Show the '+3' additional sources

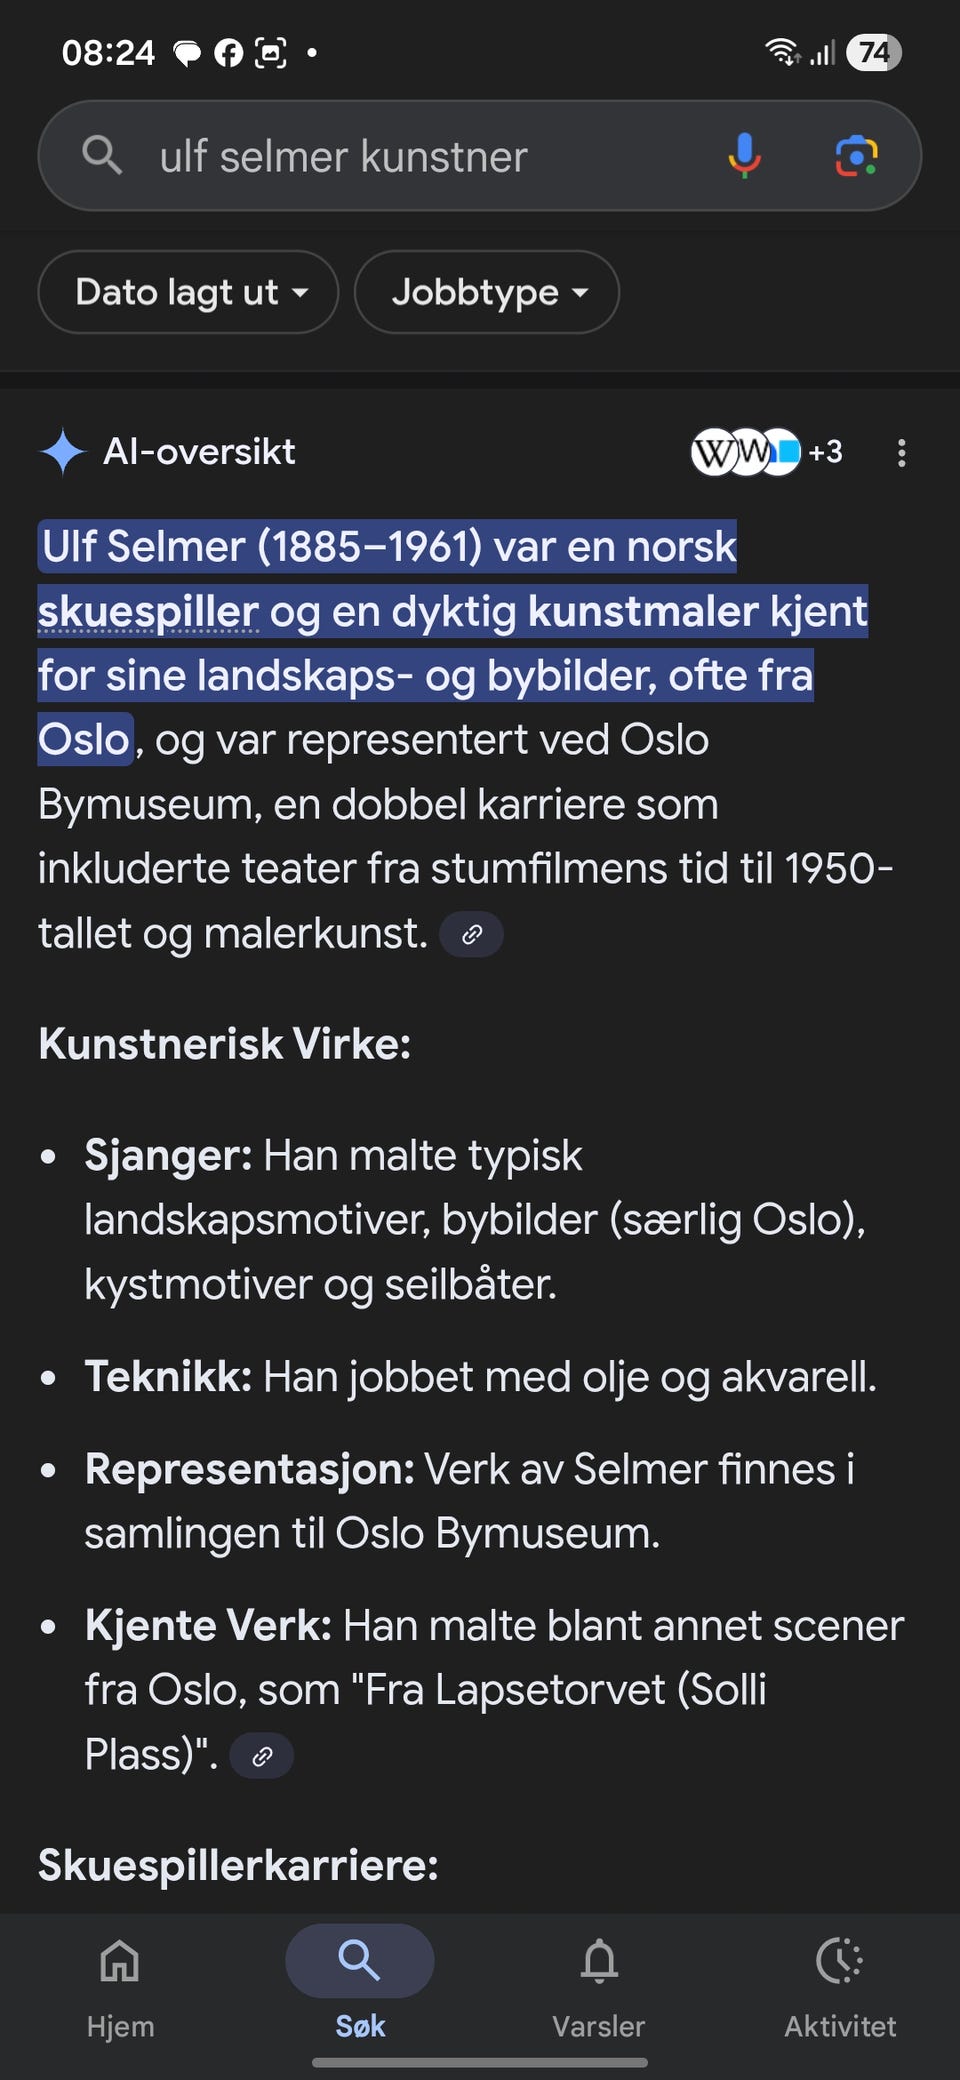tap(825, 452)
